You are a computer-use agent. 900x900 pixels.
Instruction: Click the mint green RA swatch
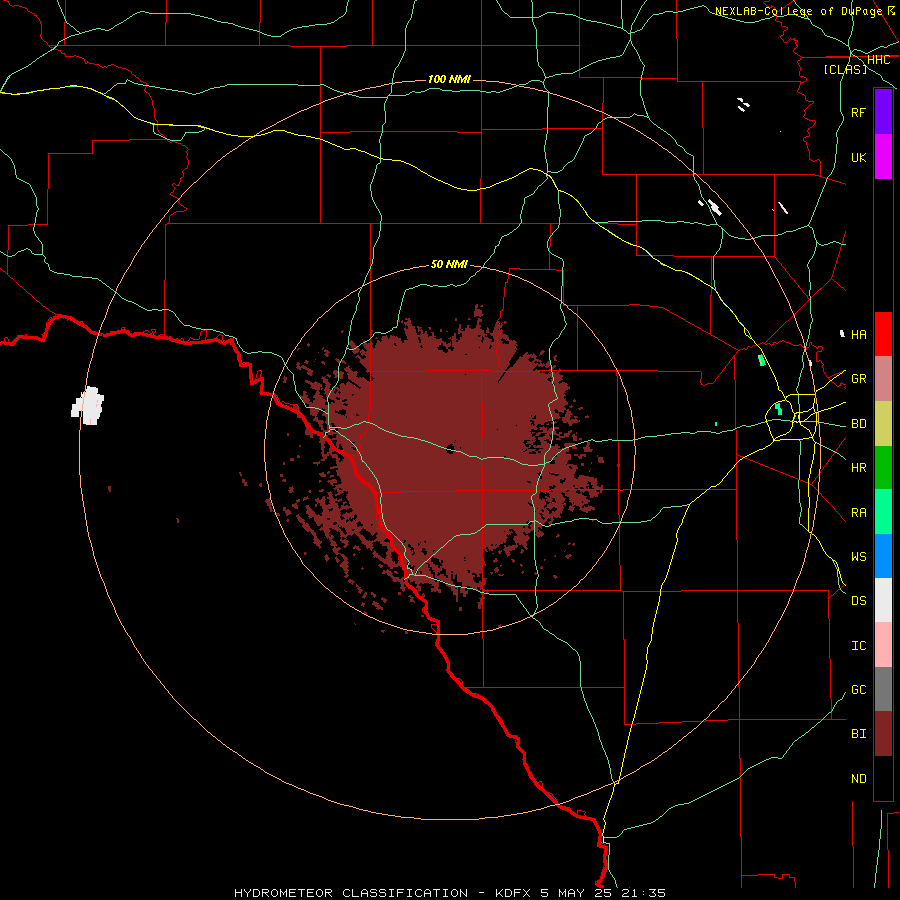pyautogui.click(x=883, y=512)
